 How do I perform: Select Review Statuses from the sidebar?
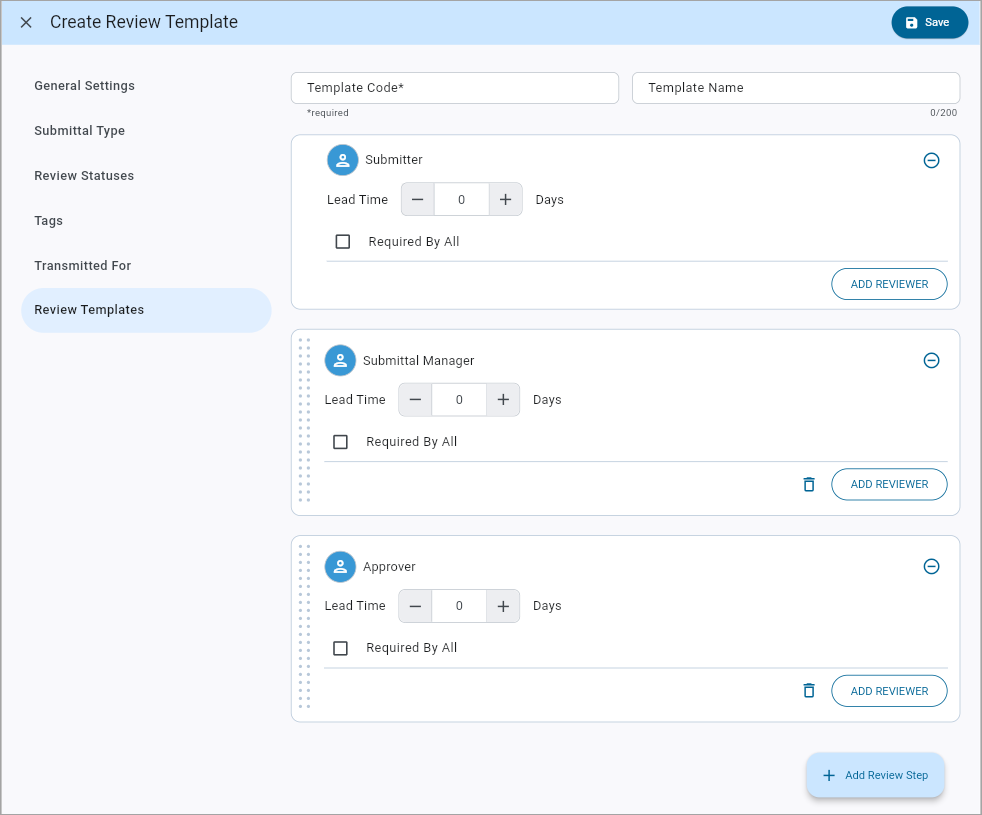(83, 176)
